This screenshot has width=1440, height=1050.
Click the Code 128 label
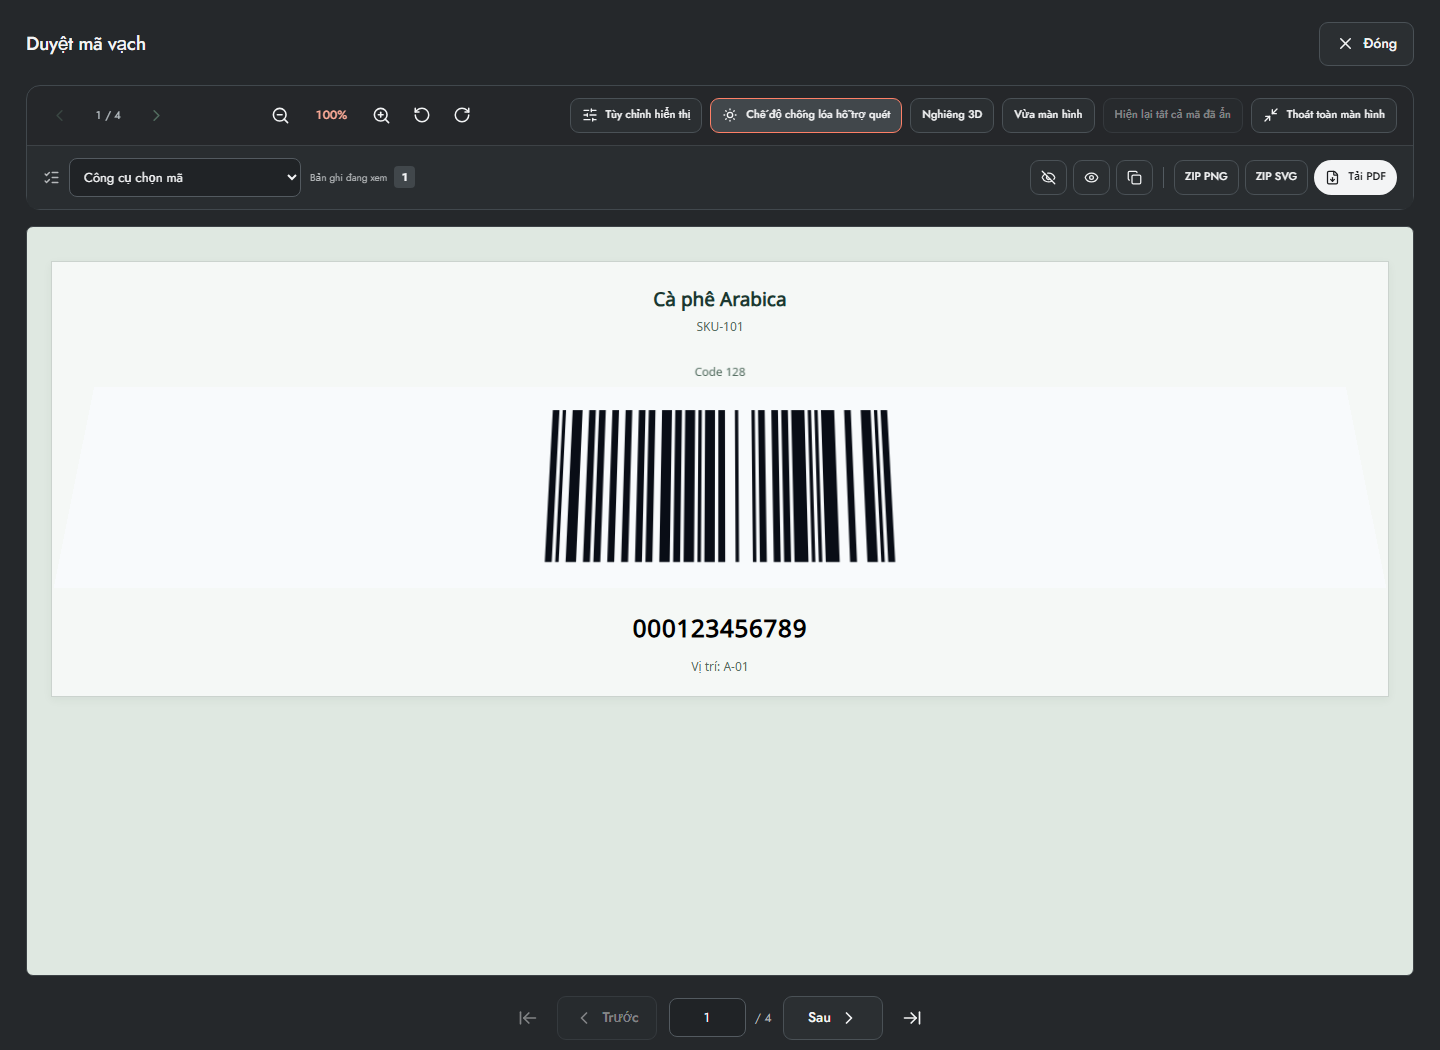(720, 372)
